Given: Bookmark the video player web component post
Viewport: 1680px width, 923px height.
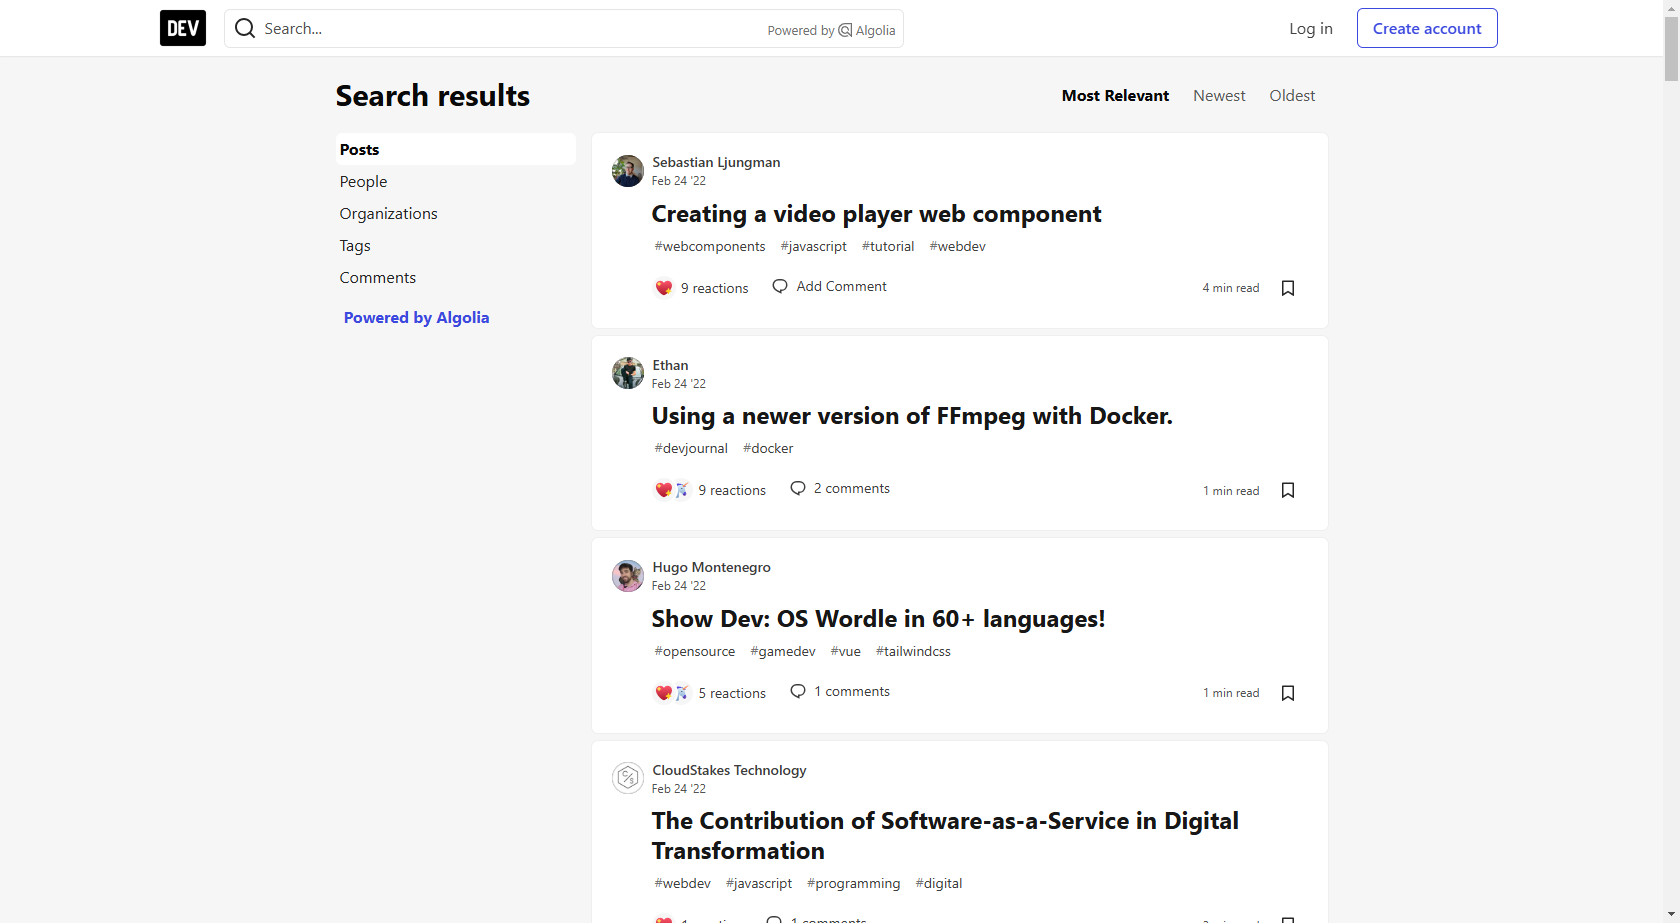Looking at the screenshot, I should tap(1288, 288).
